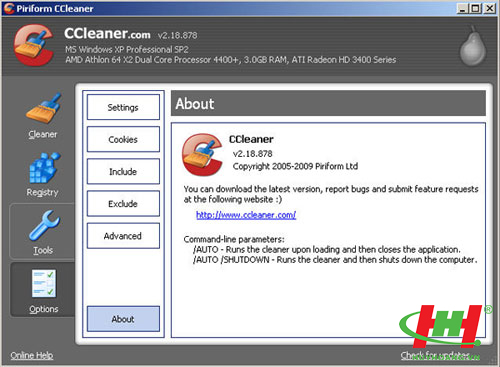Click the v2.18.878 version text in the header
Viewport: 500px width, 367px height.
click(x=178, y=35)
